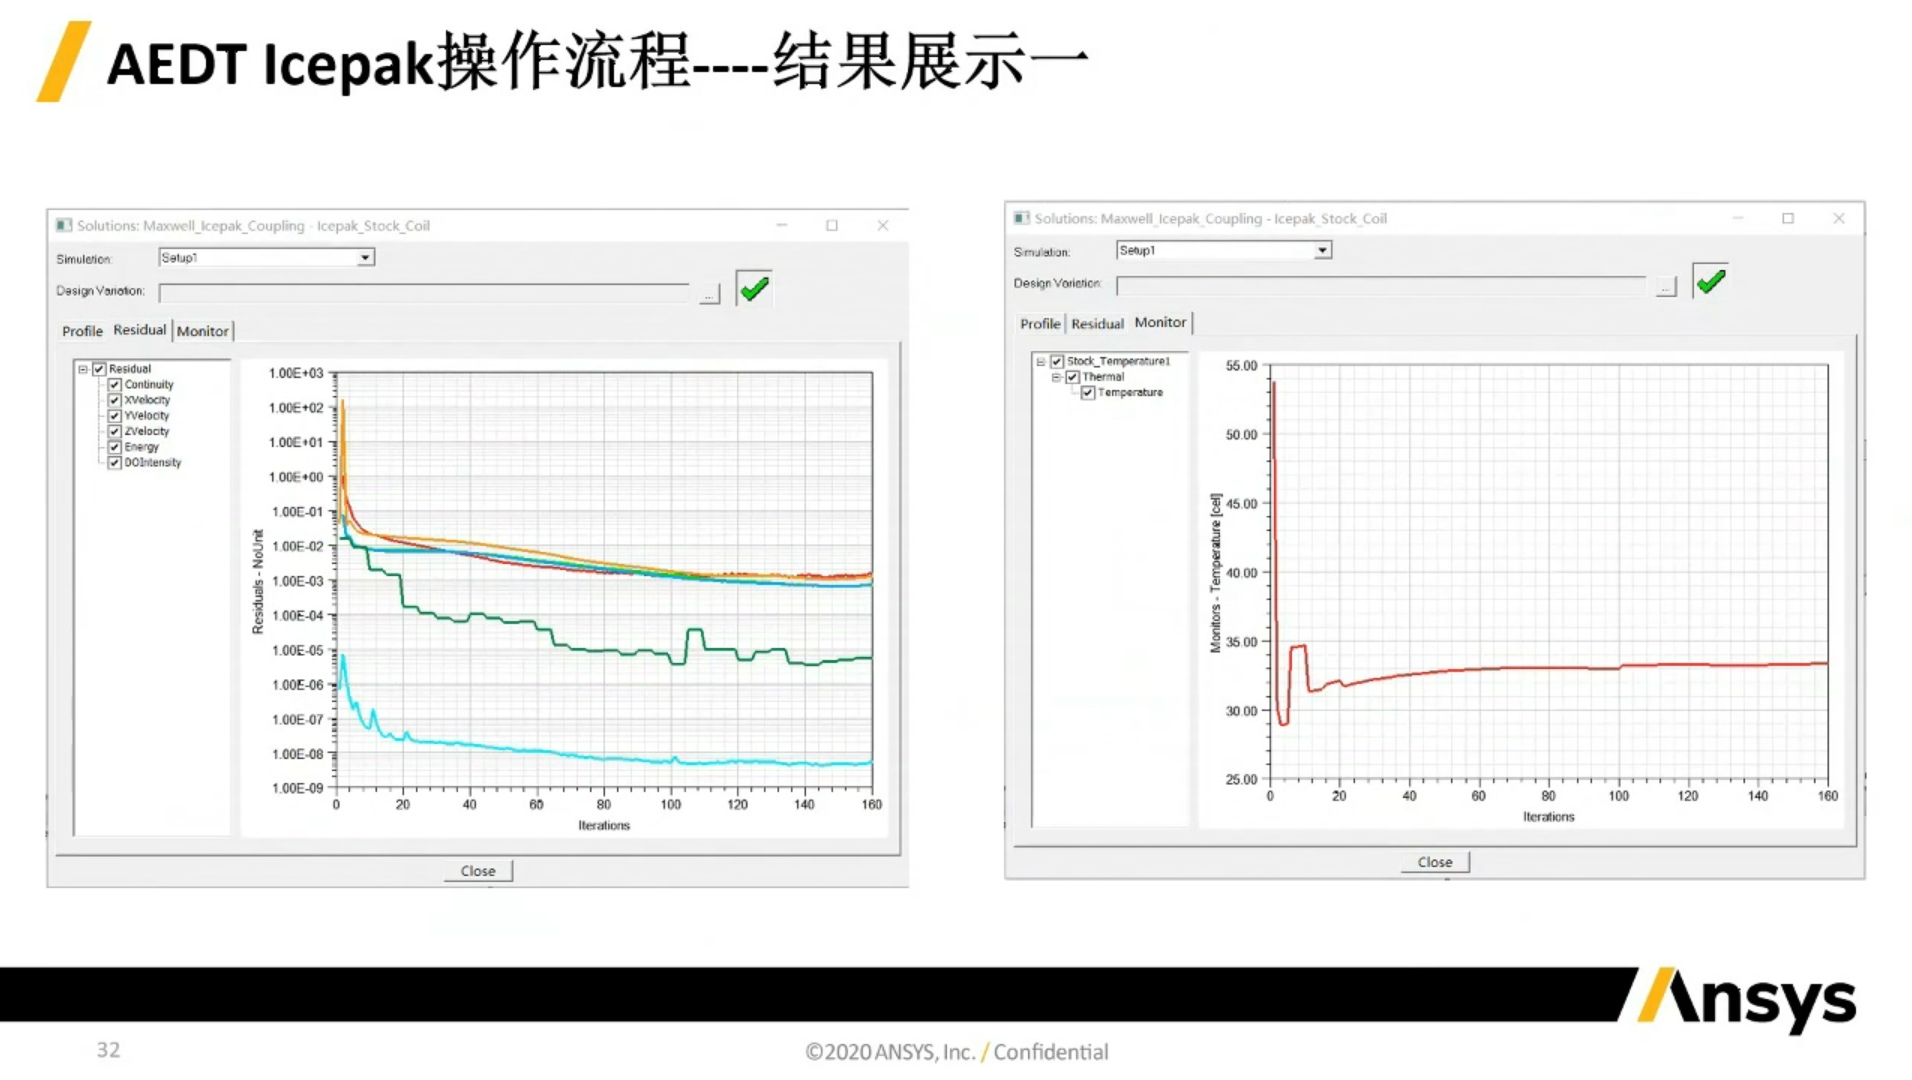Click Design Variation browse button in right window
Screen dimensions: 1912x1080
pos(1665,287)
